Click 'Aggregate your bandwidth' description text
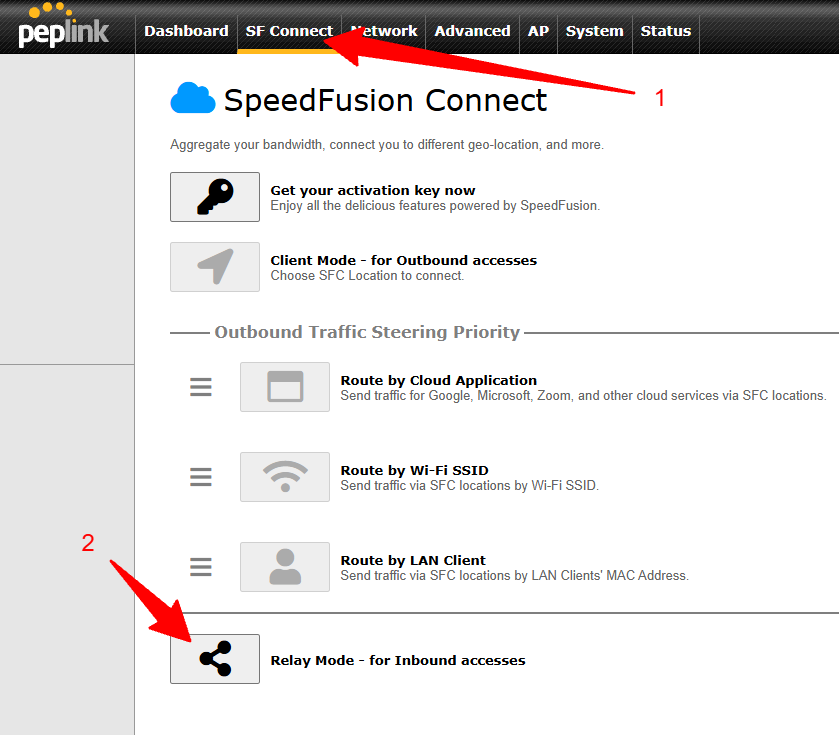The width and height of the screenshot is (839, 735). [x=387, y=144]
